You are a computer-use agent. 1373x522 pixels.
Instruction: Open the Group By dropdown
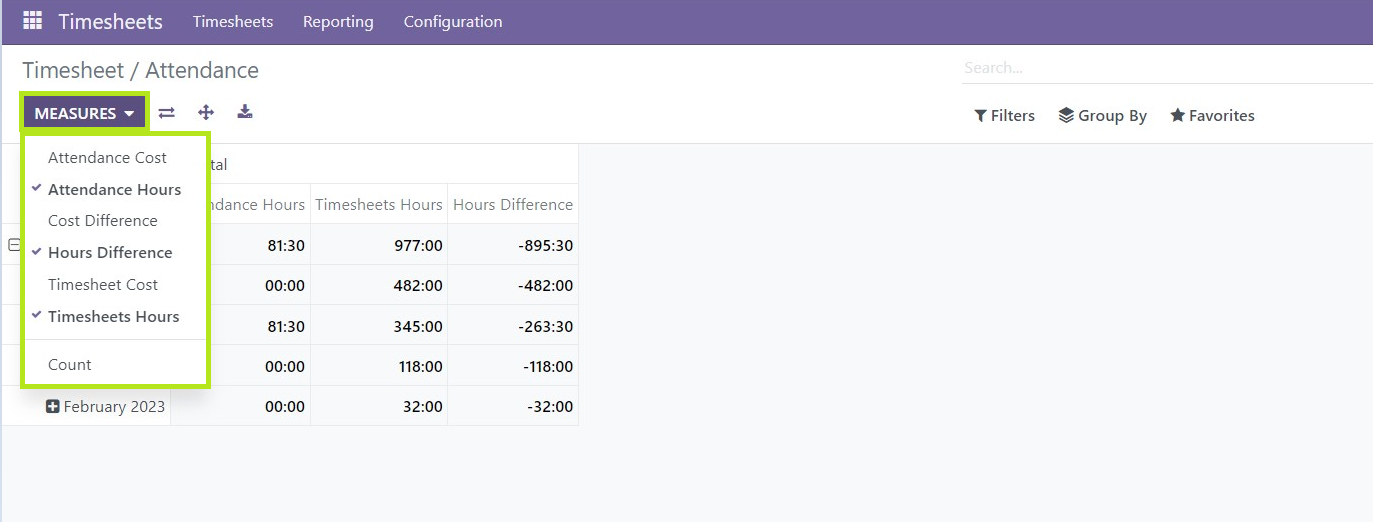point(1102,115)
